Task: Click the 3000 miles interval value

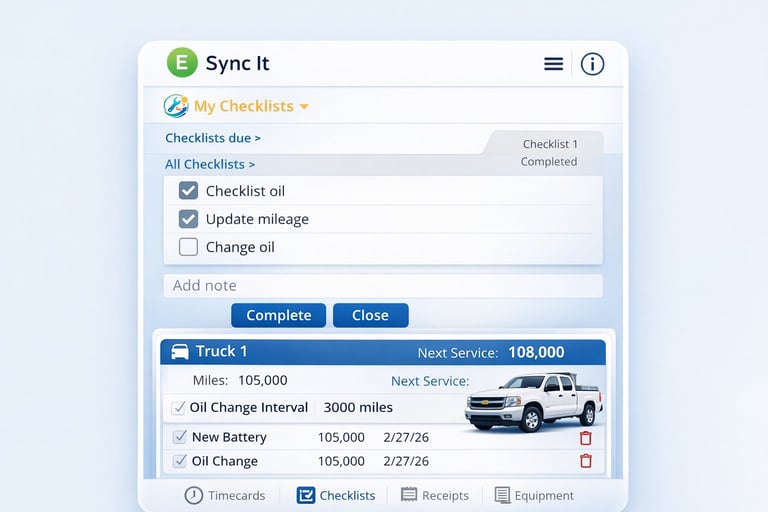Action: (358, 408)
